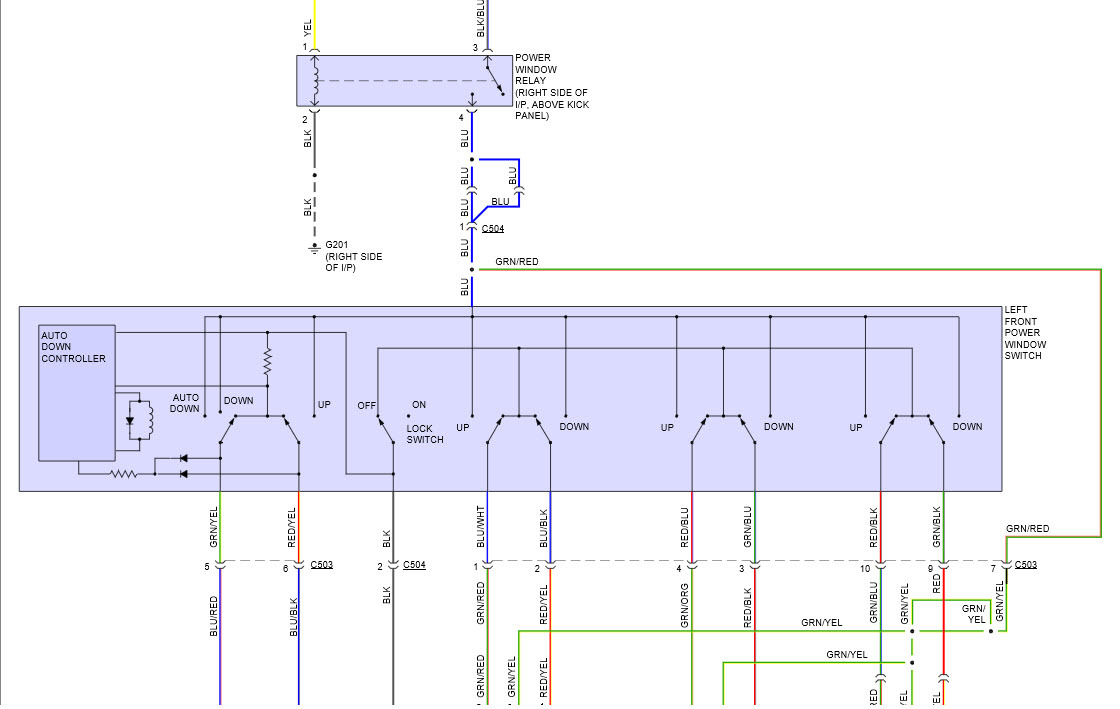This screenshot has height=709, width=1120.
Task: Click connector pin number 10
Action: click(865, 569)
